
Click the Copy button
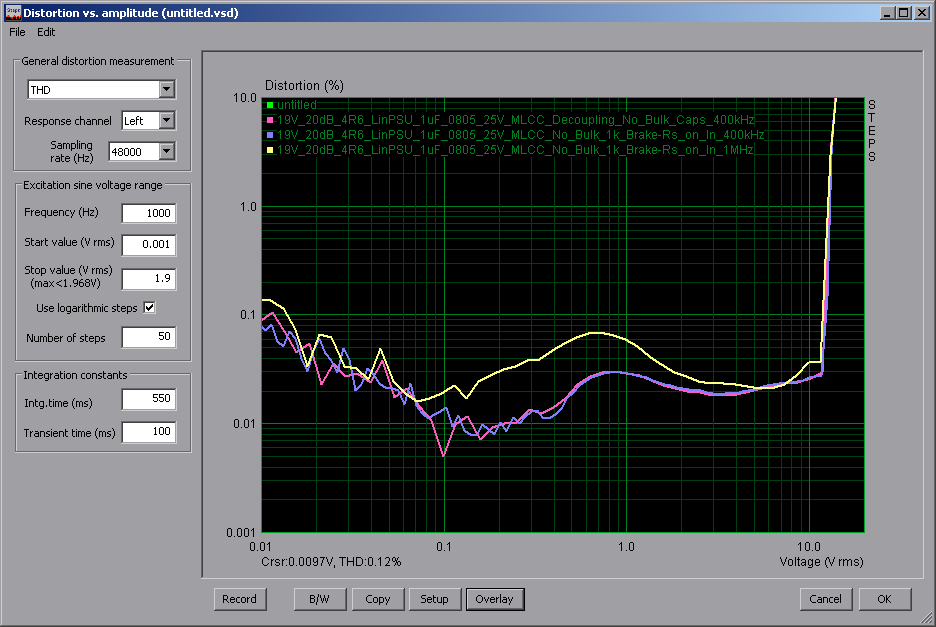coord(377,599)
